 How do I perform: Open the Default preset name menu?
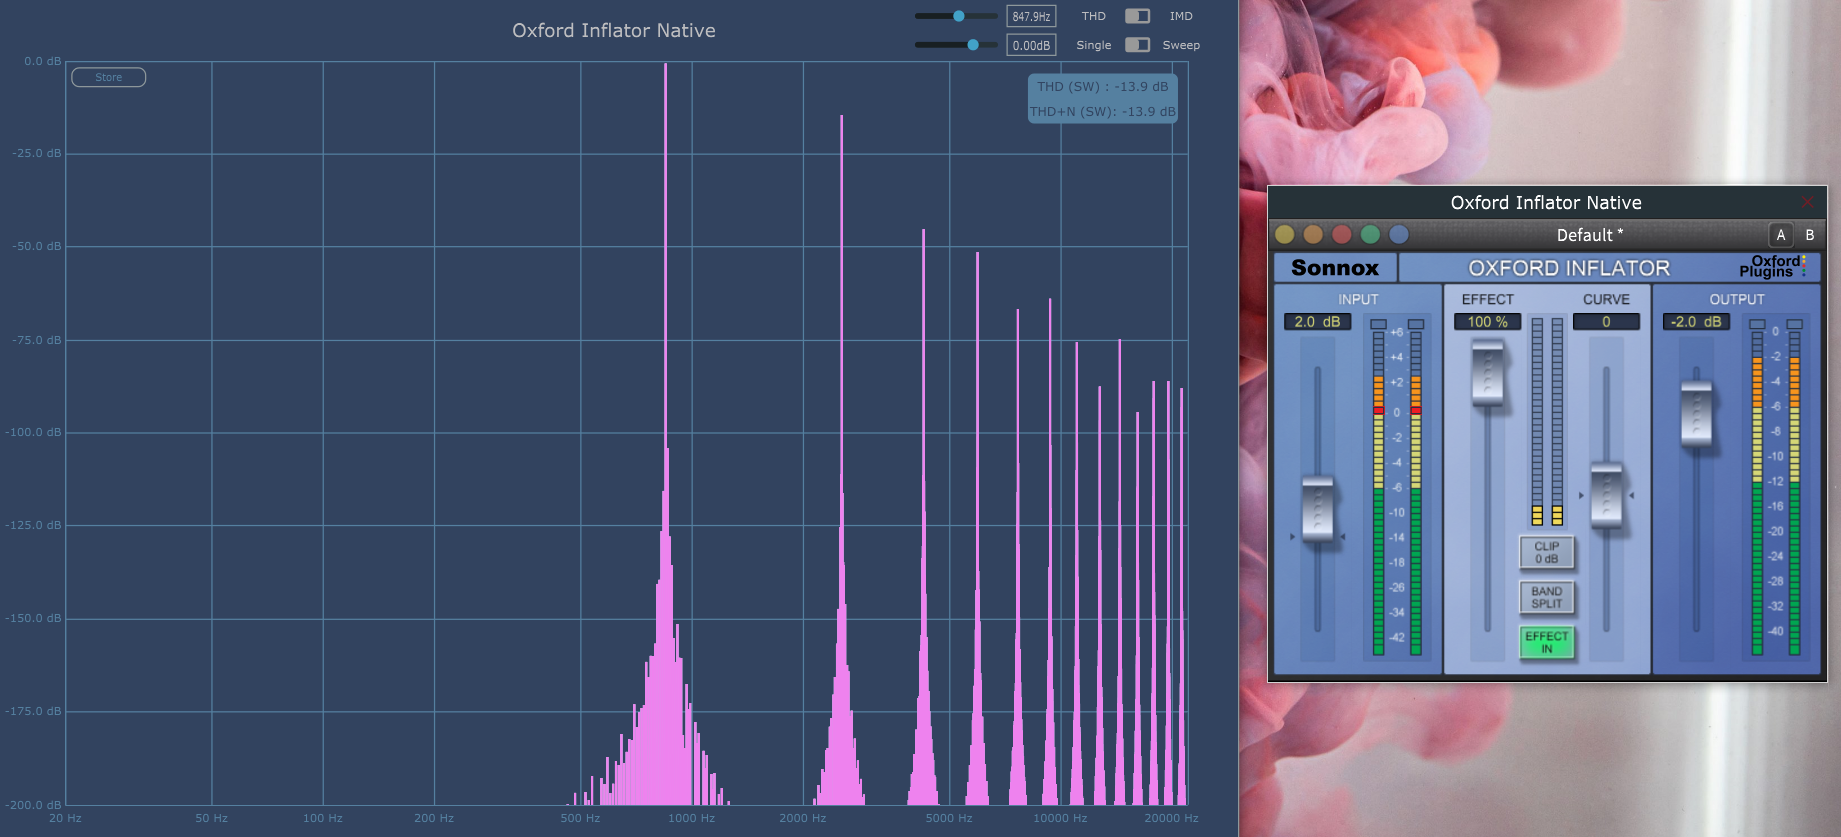[x=1590, y=235]
